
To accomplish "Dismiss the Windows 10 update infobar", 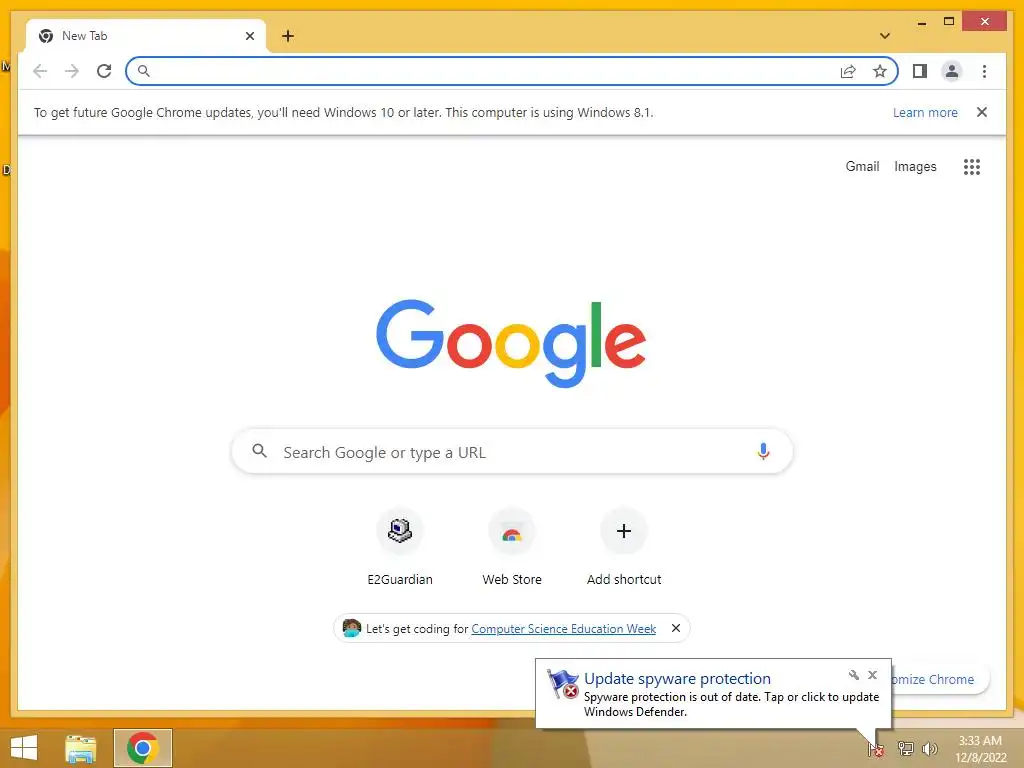I will click(x=982, y=112).
